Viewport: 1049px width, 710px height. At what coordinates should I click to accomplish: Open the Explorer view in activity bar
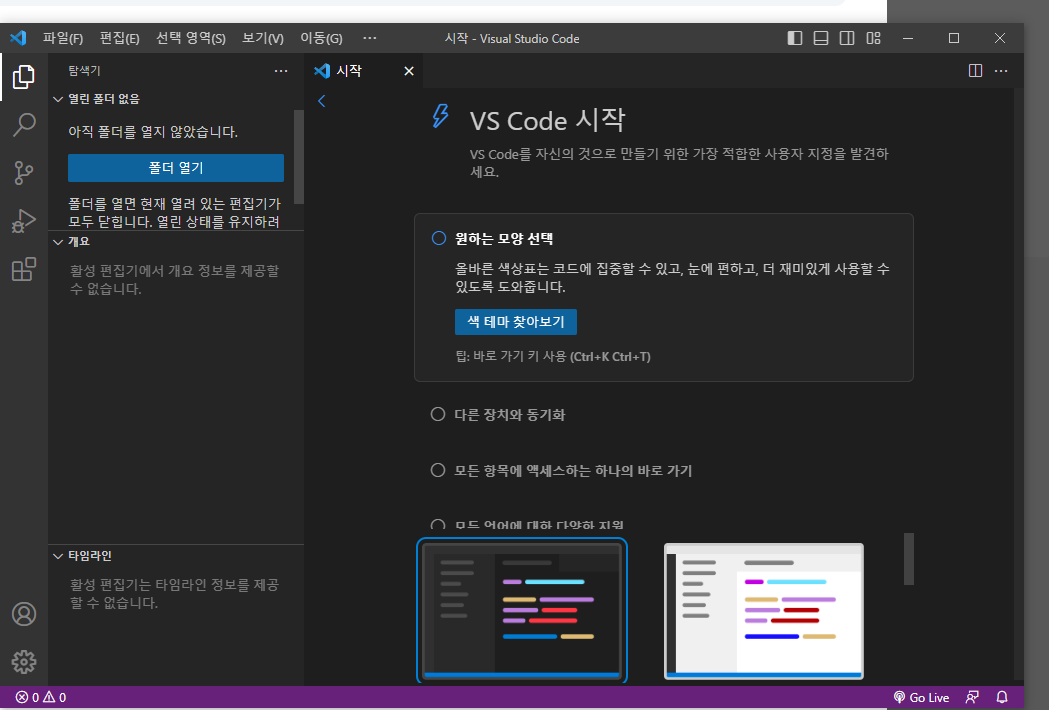point(23,77)
